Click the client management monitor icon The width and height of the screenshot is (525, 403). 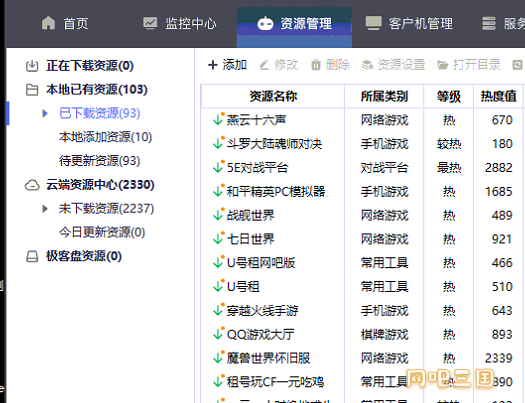pyautogui.click(x=374, y=23)
